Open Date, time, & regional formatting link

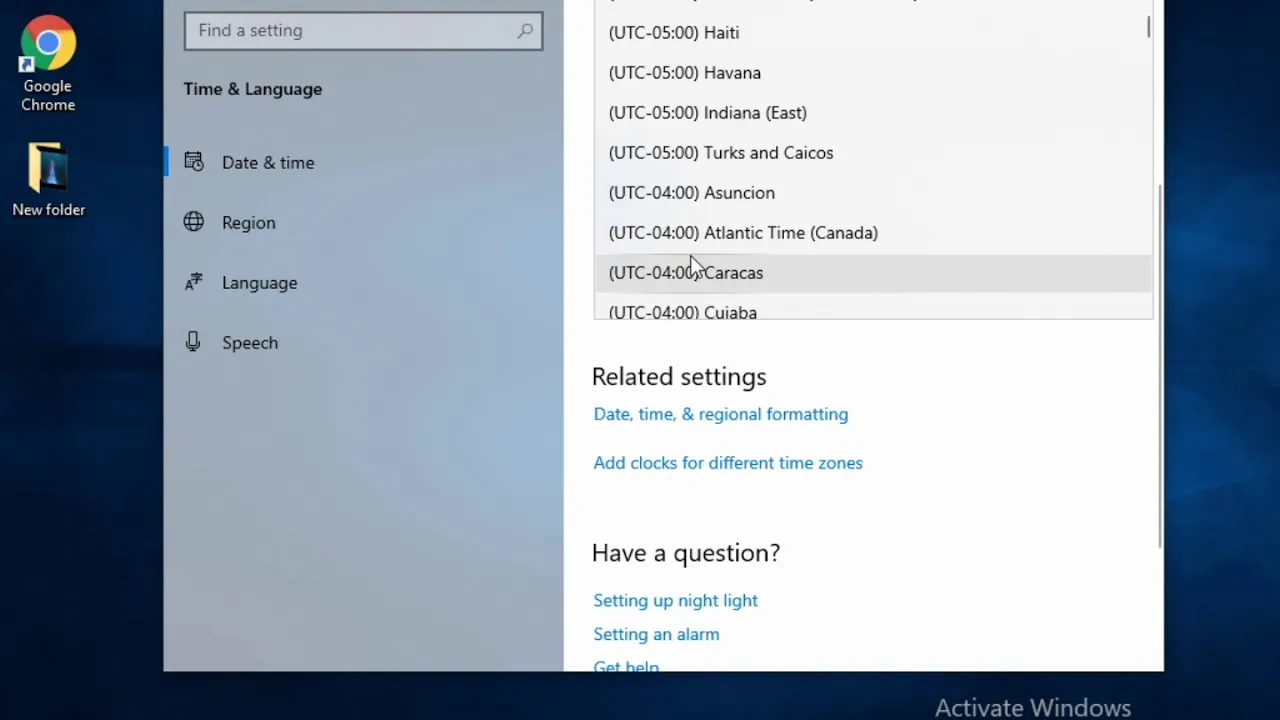click(721, 414)
